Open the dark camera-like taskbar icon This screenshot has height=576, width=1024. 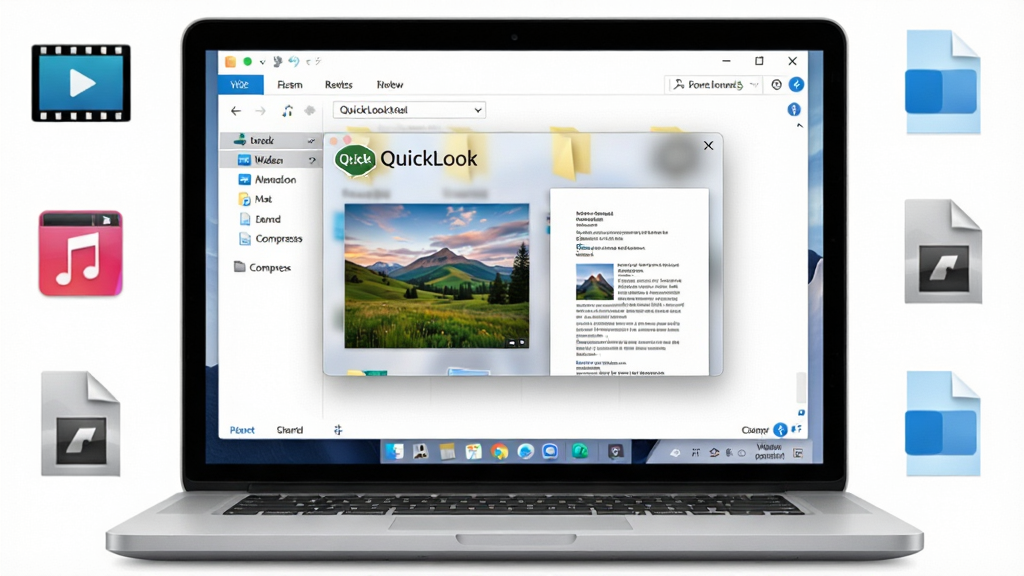point(615,452)
